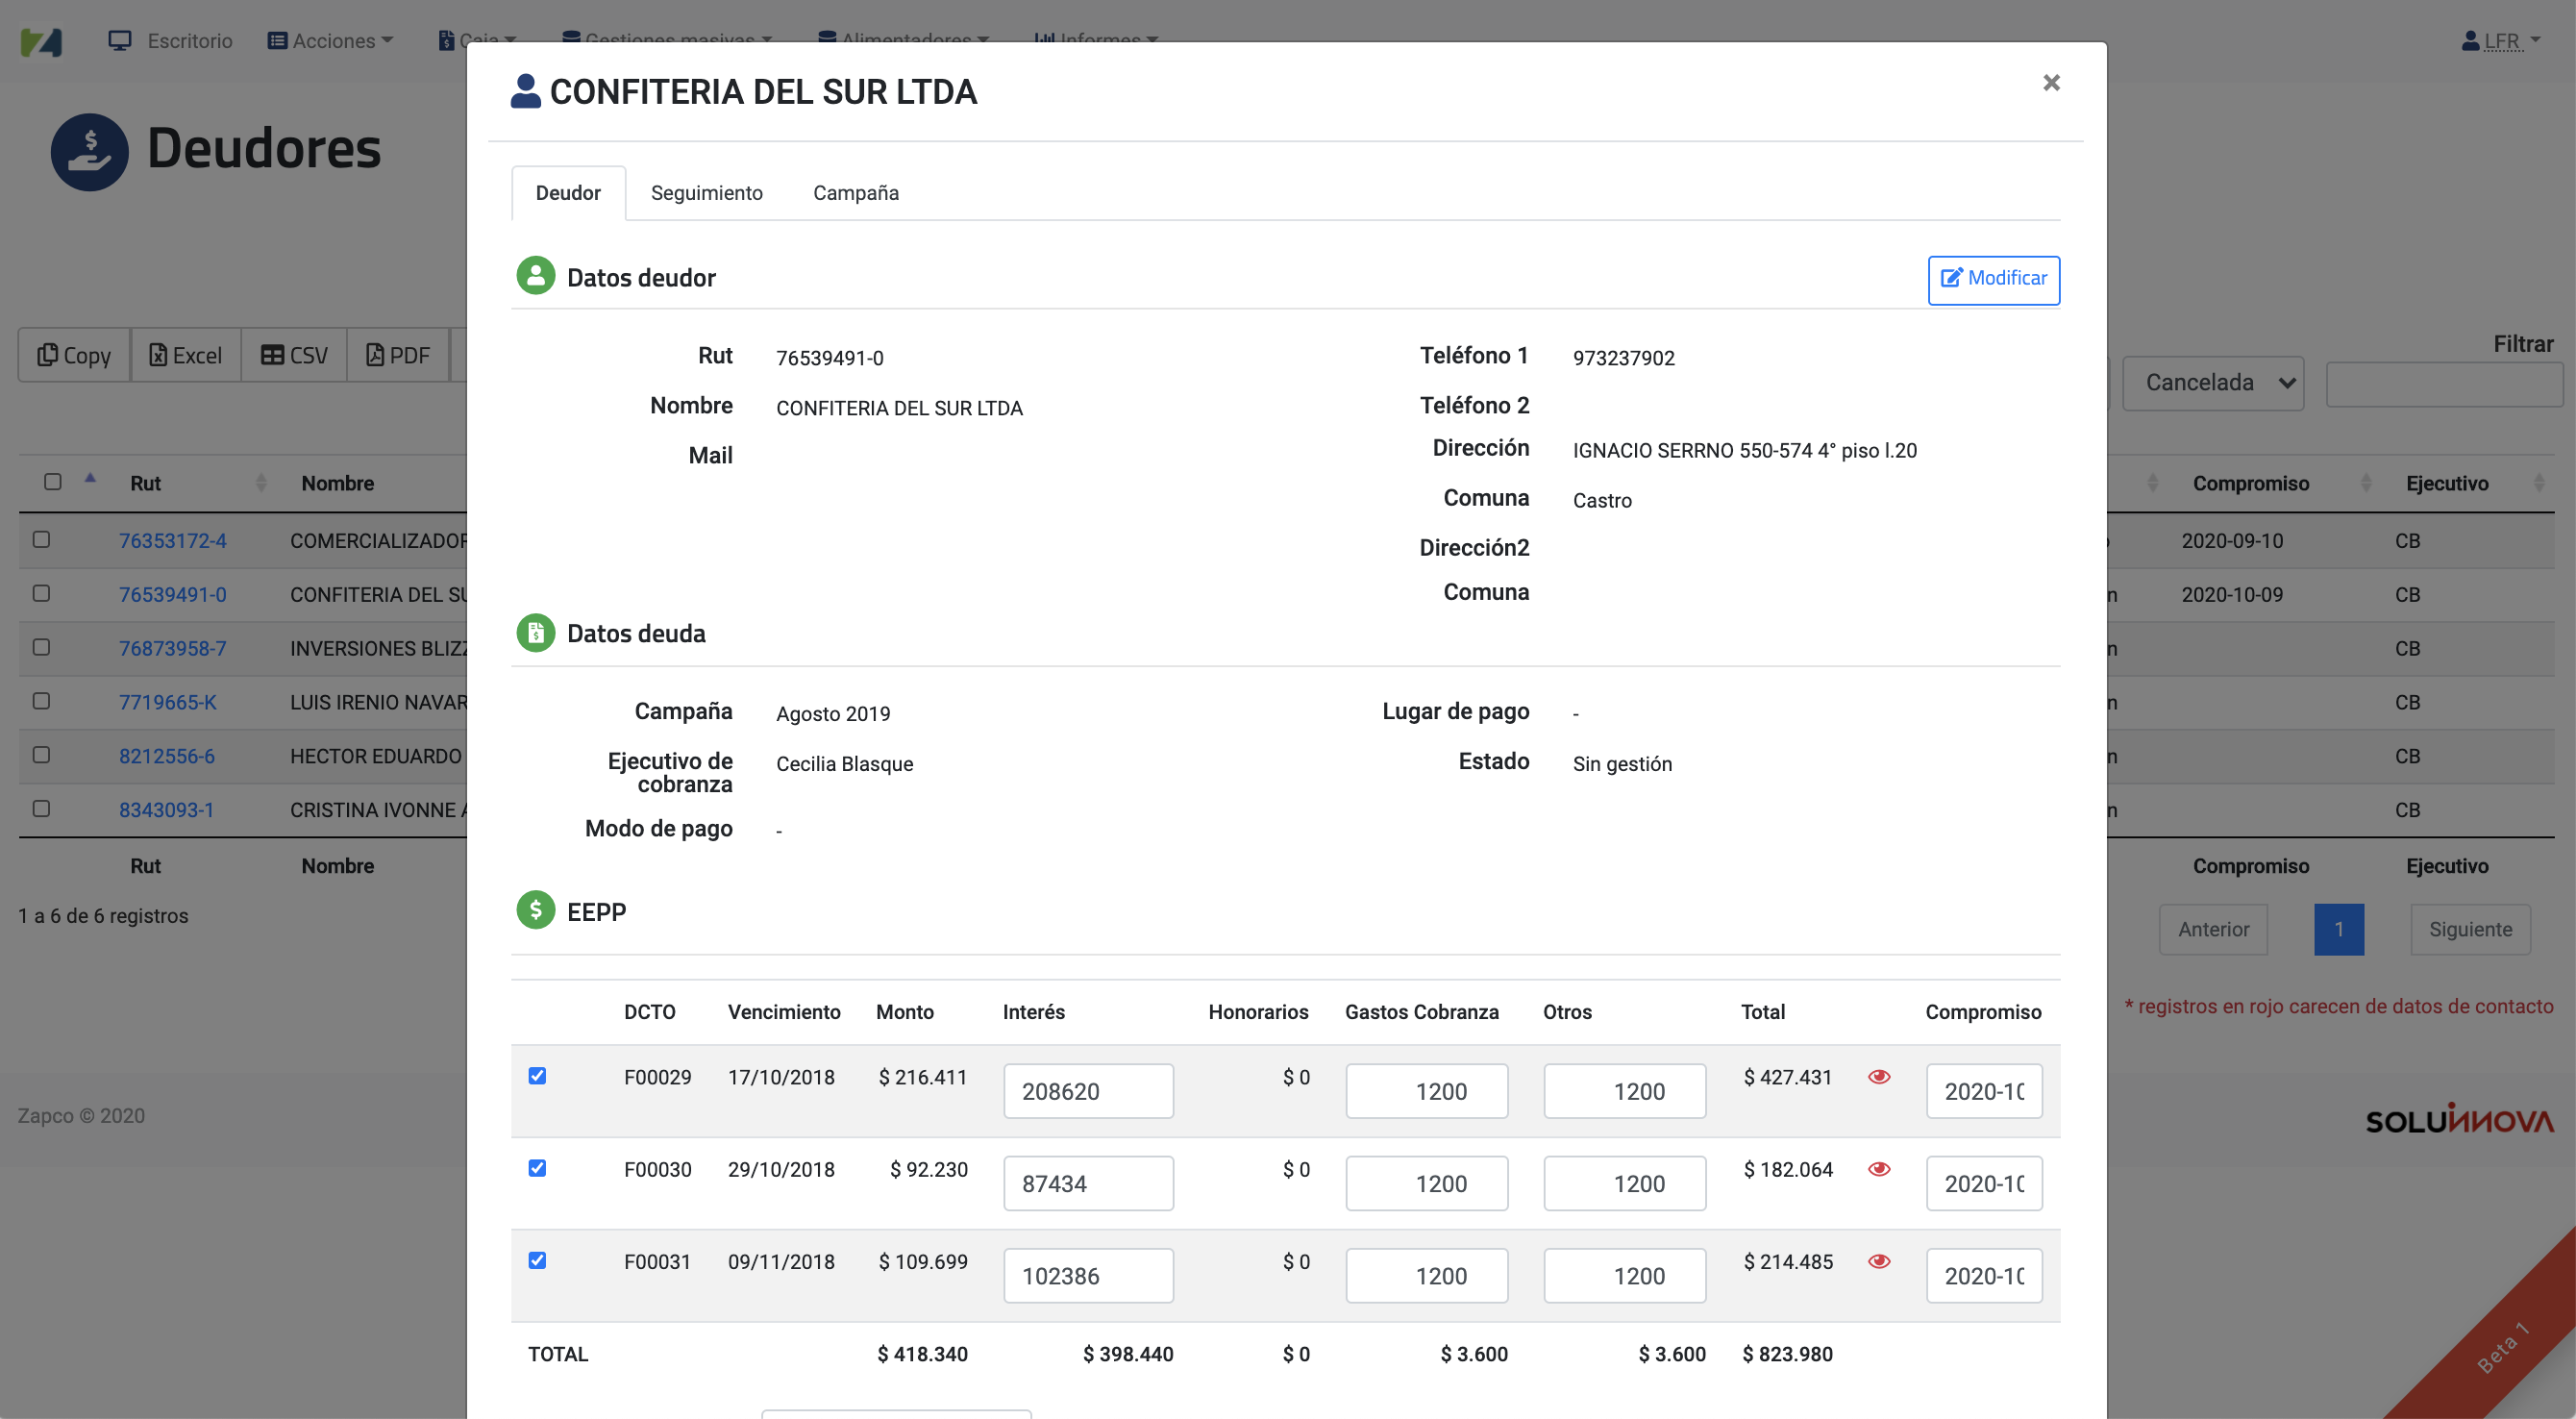Click the green Datos deudor icon
The image size is (2576, 1419).
[x=536, y=275]
